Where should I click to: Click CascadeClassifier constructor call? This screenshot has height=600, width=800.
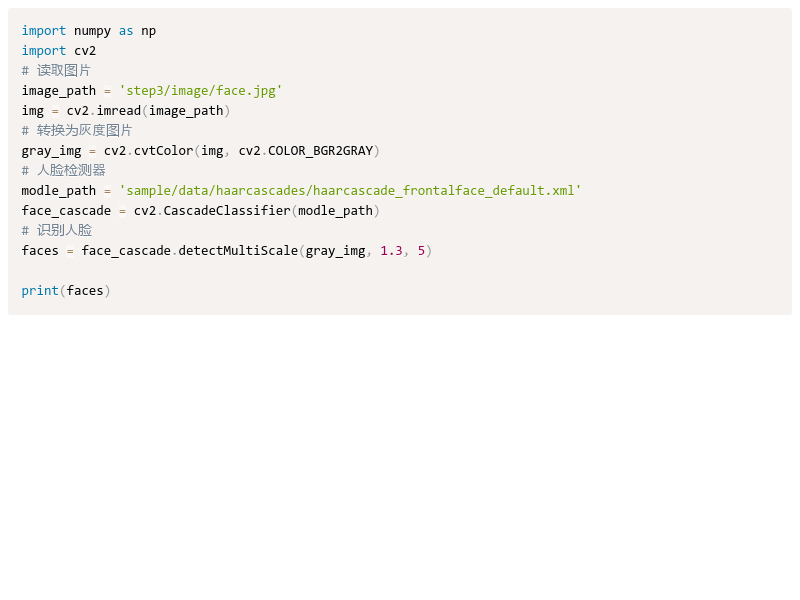(x=227, y=211)
